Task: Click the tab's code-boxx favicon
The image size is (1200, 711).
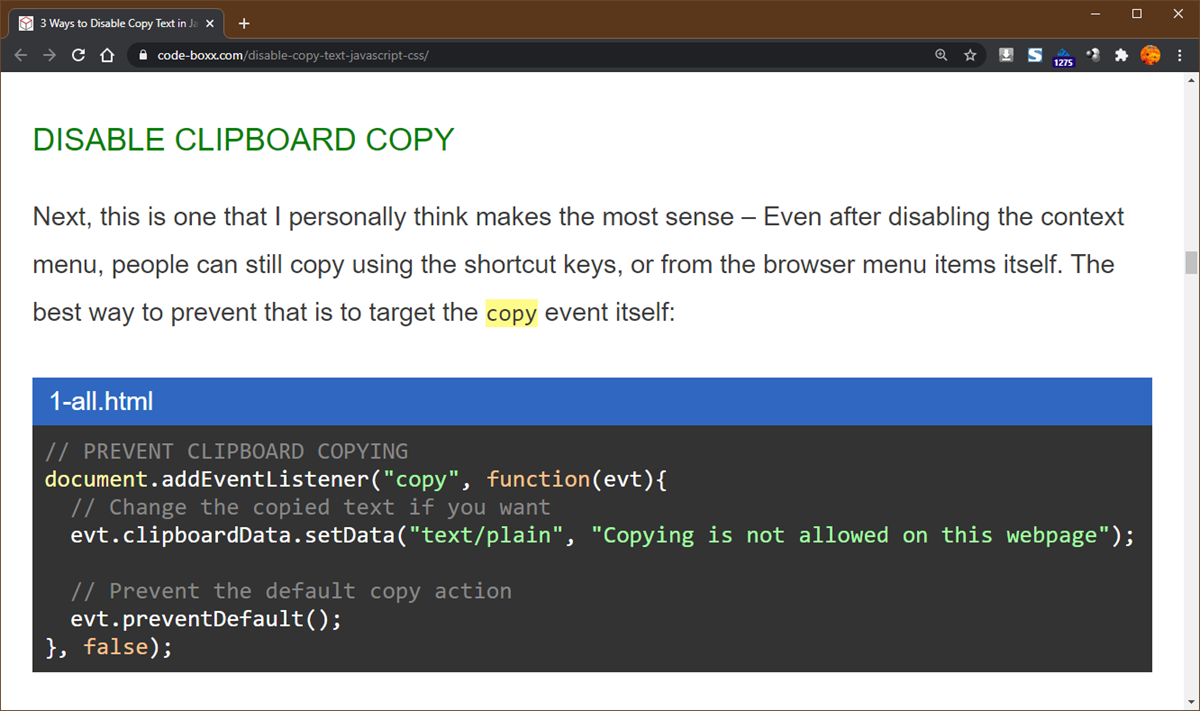Action: pos(26,23)
